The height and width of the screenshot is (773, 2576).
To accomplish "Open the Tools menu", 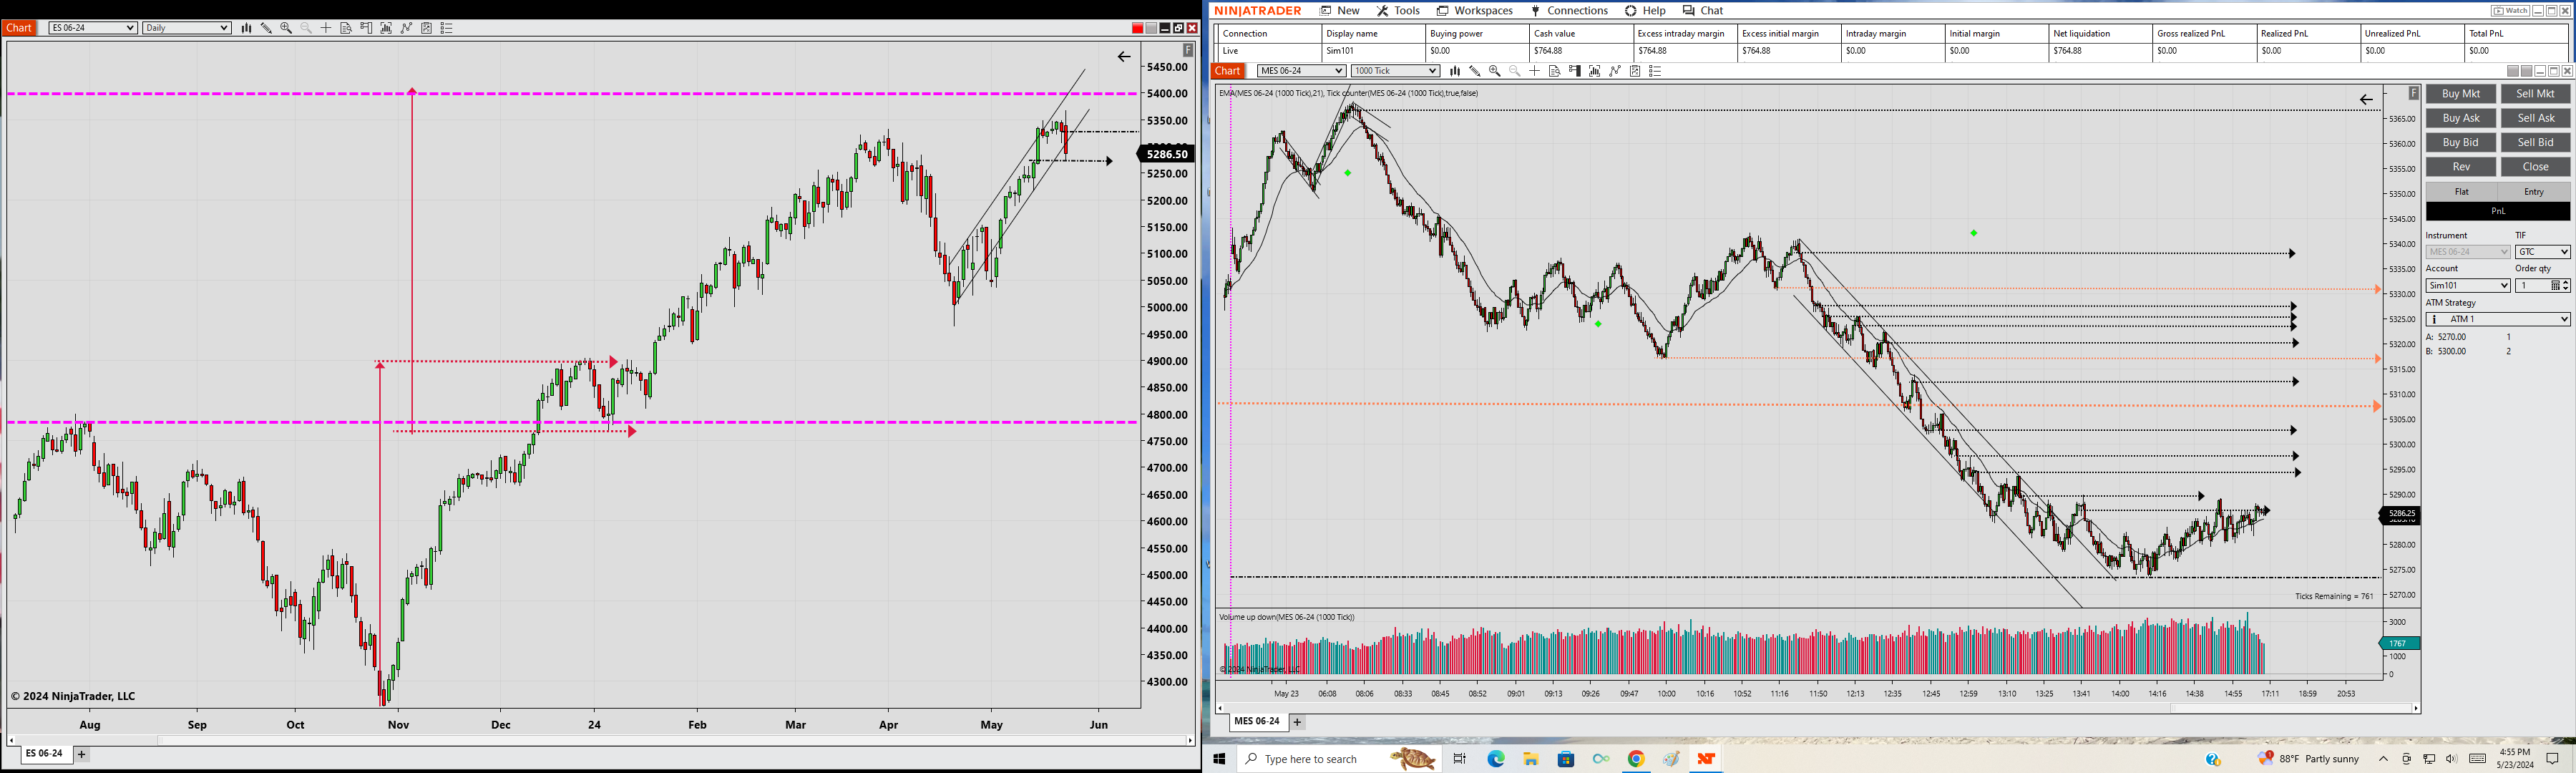I will 1398,11.
